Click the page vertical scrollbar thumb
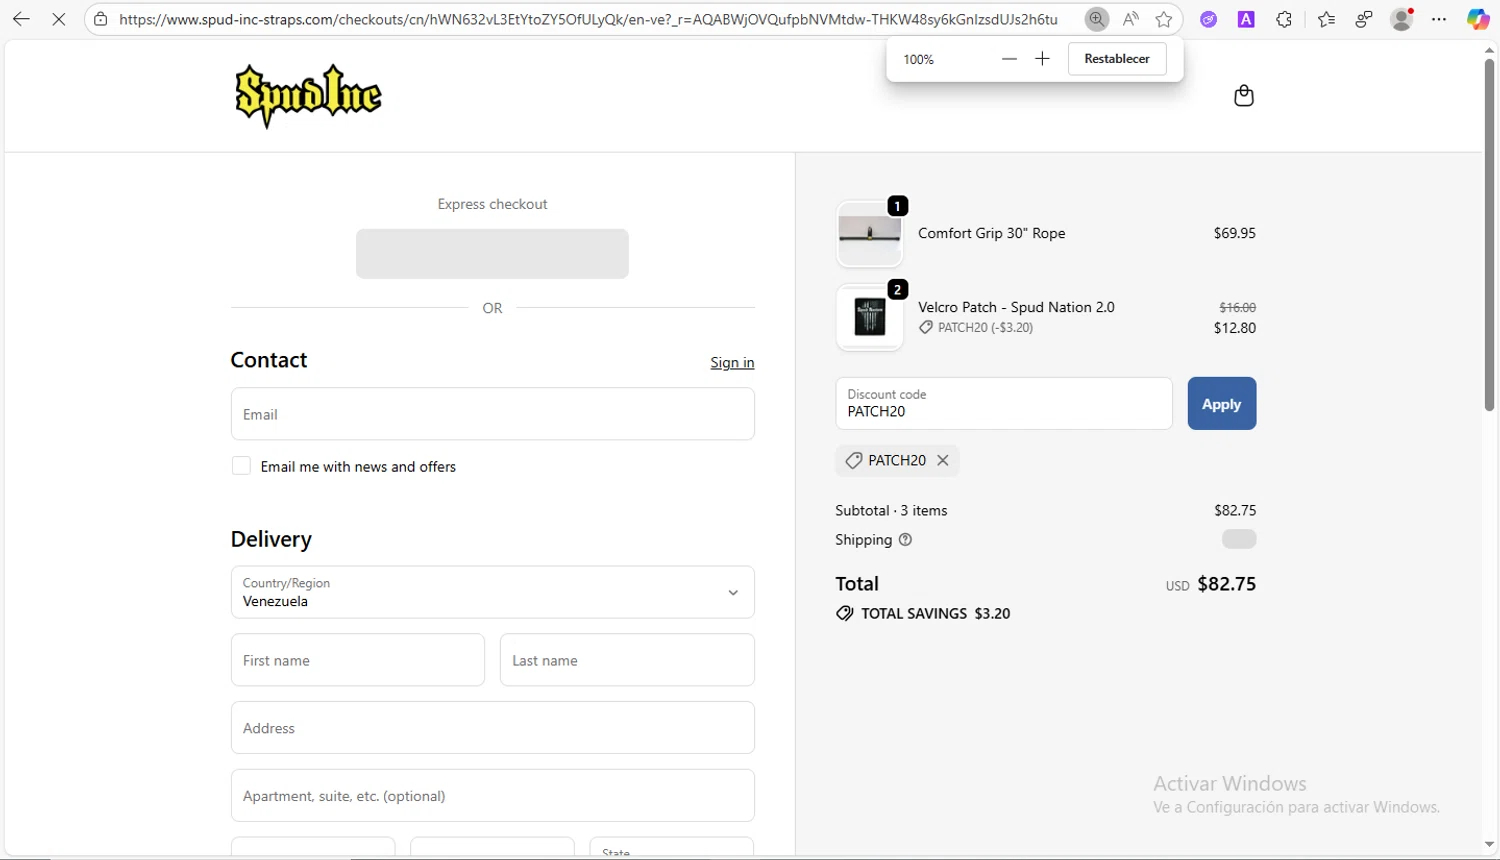The height and width of the screenshot is (860, 1500). (1489, 235)
